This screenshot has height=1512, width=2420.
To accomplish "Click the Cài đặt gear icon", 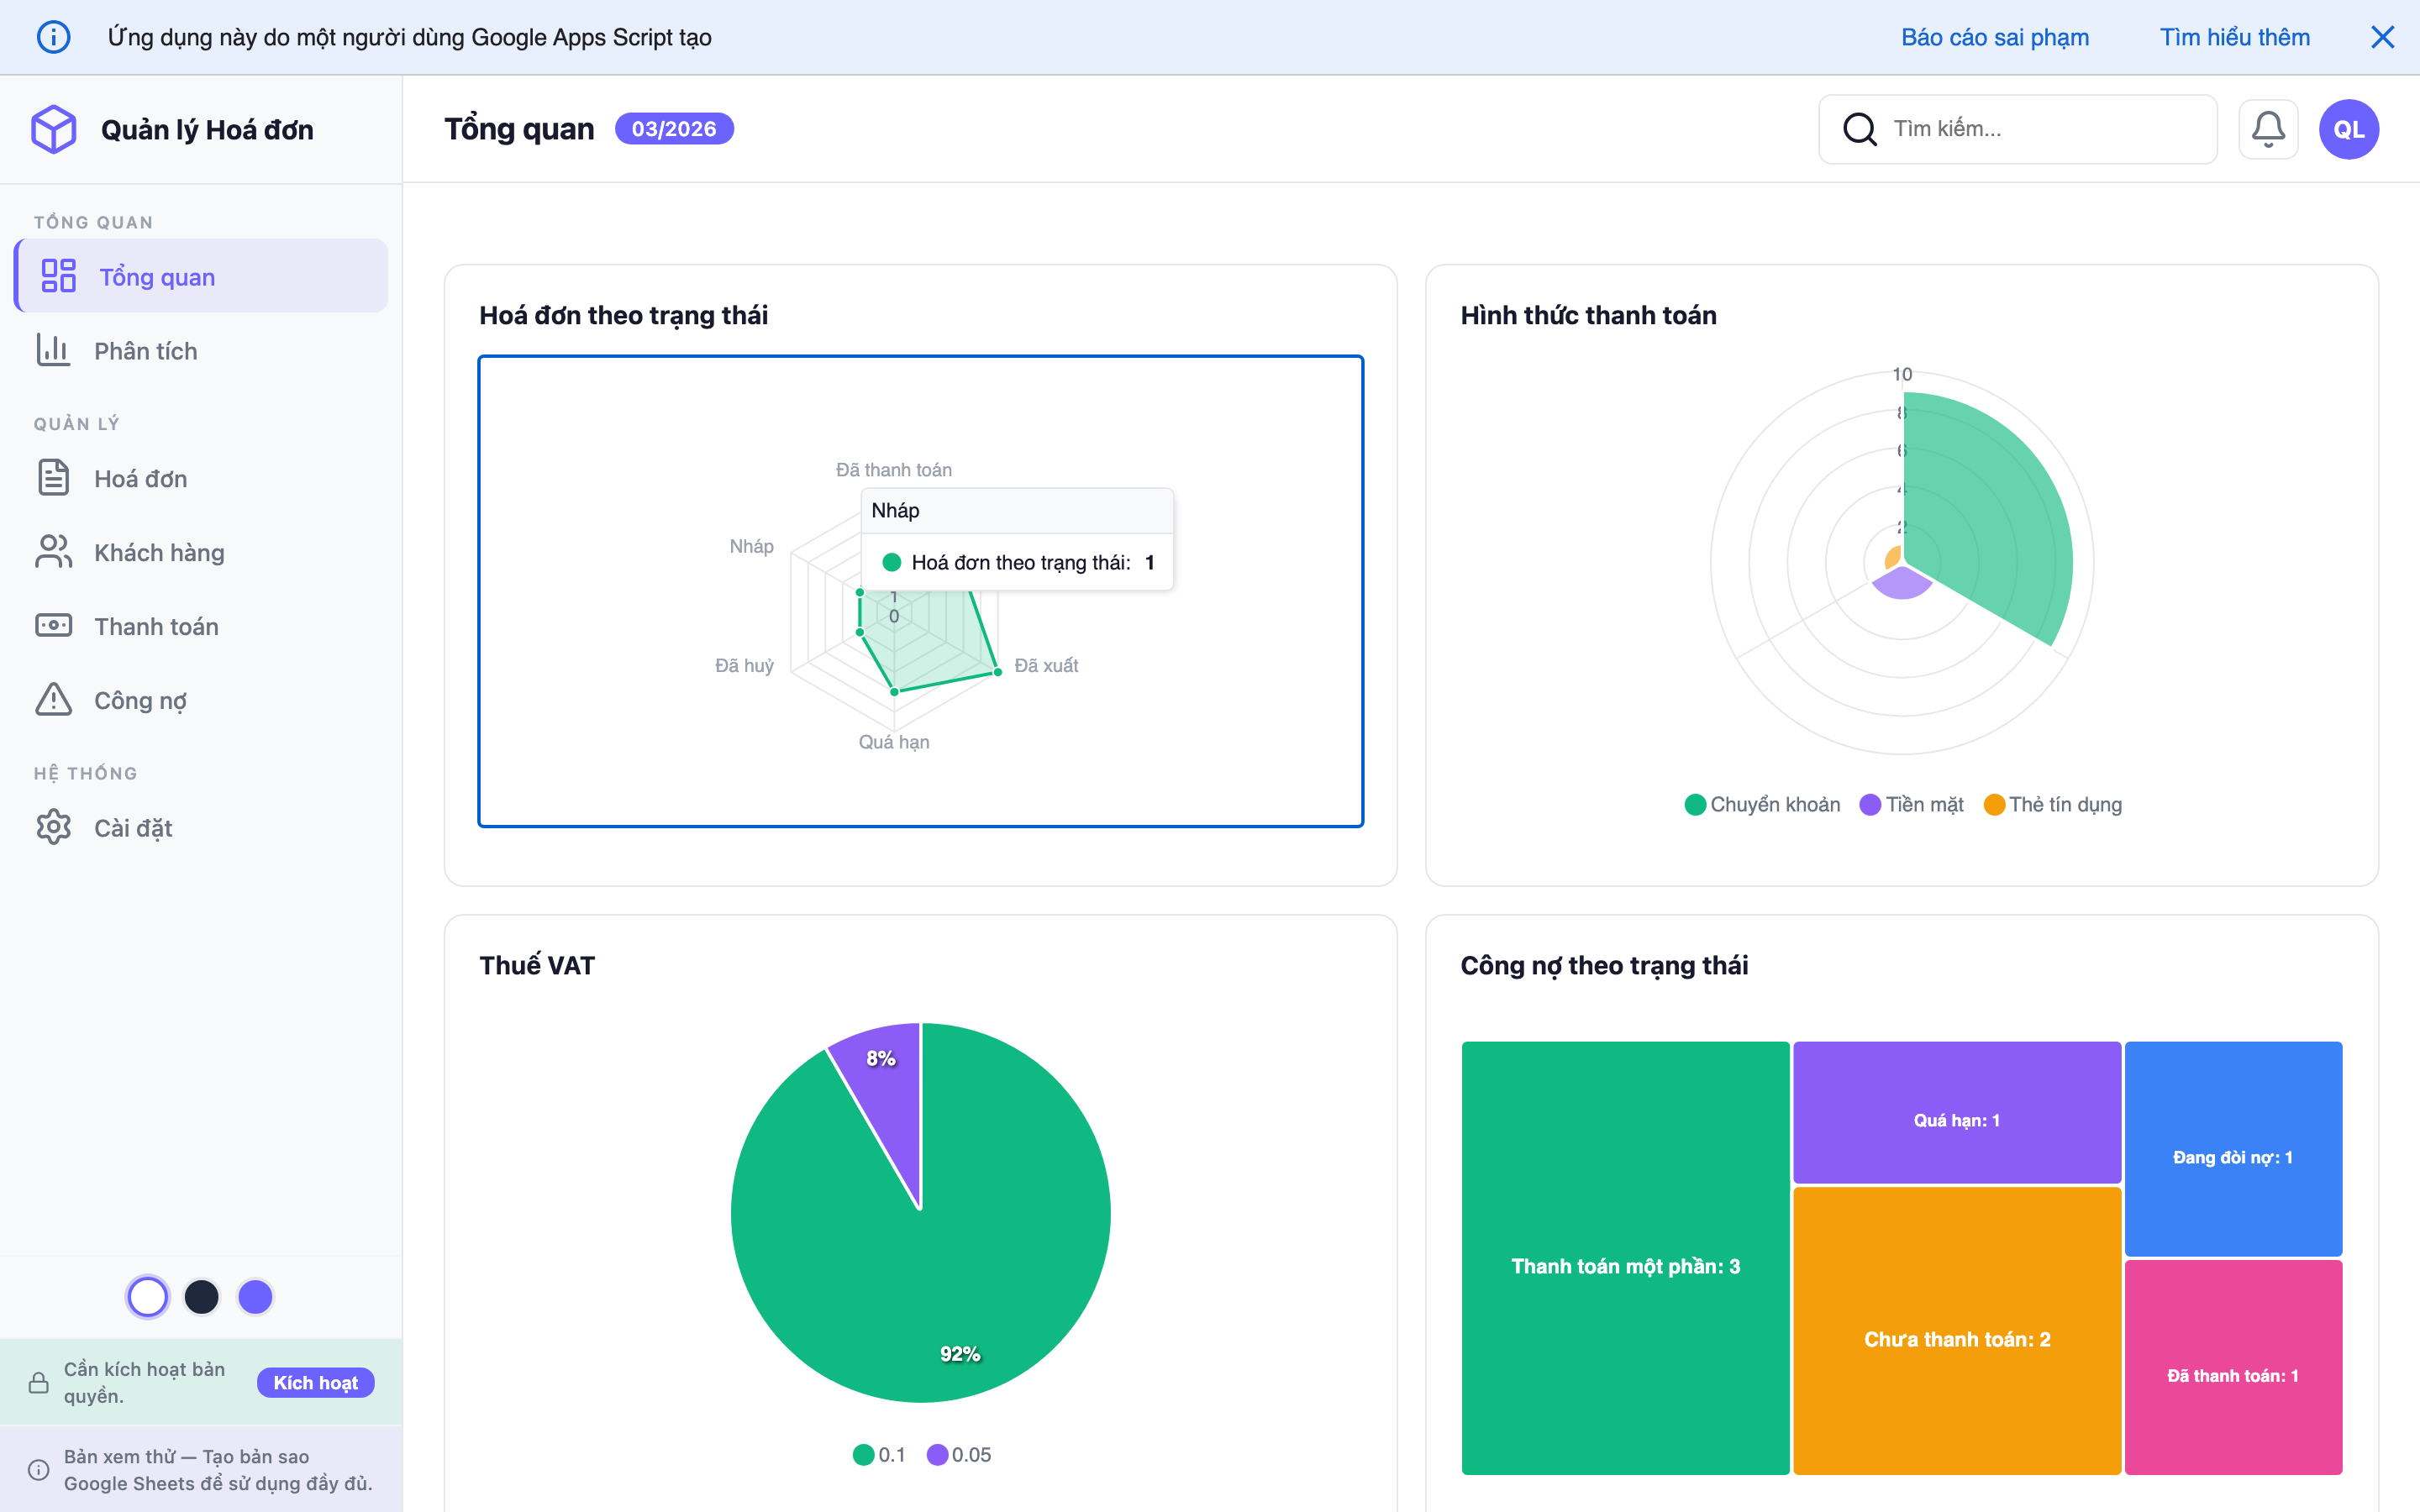I will point(53,827).
